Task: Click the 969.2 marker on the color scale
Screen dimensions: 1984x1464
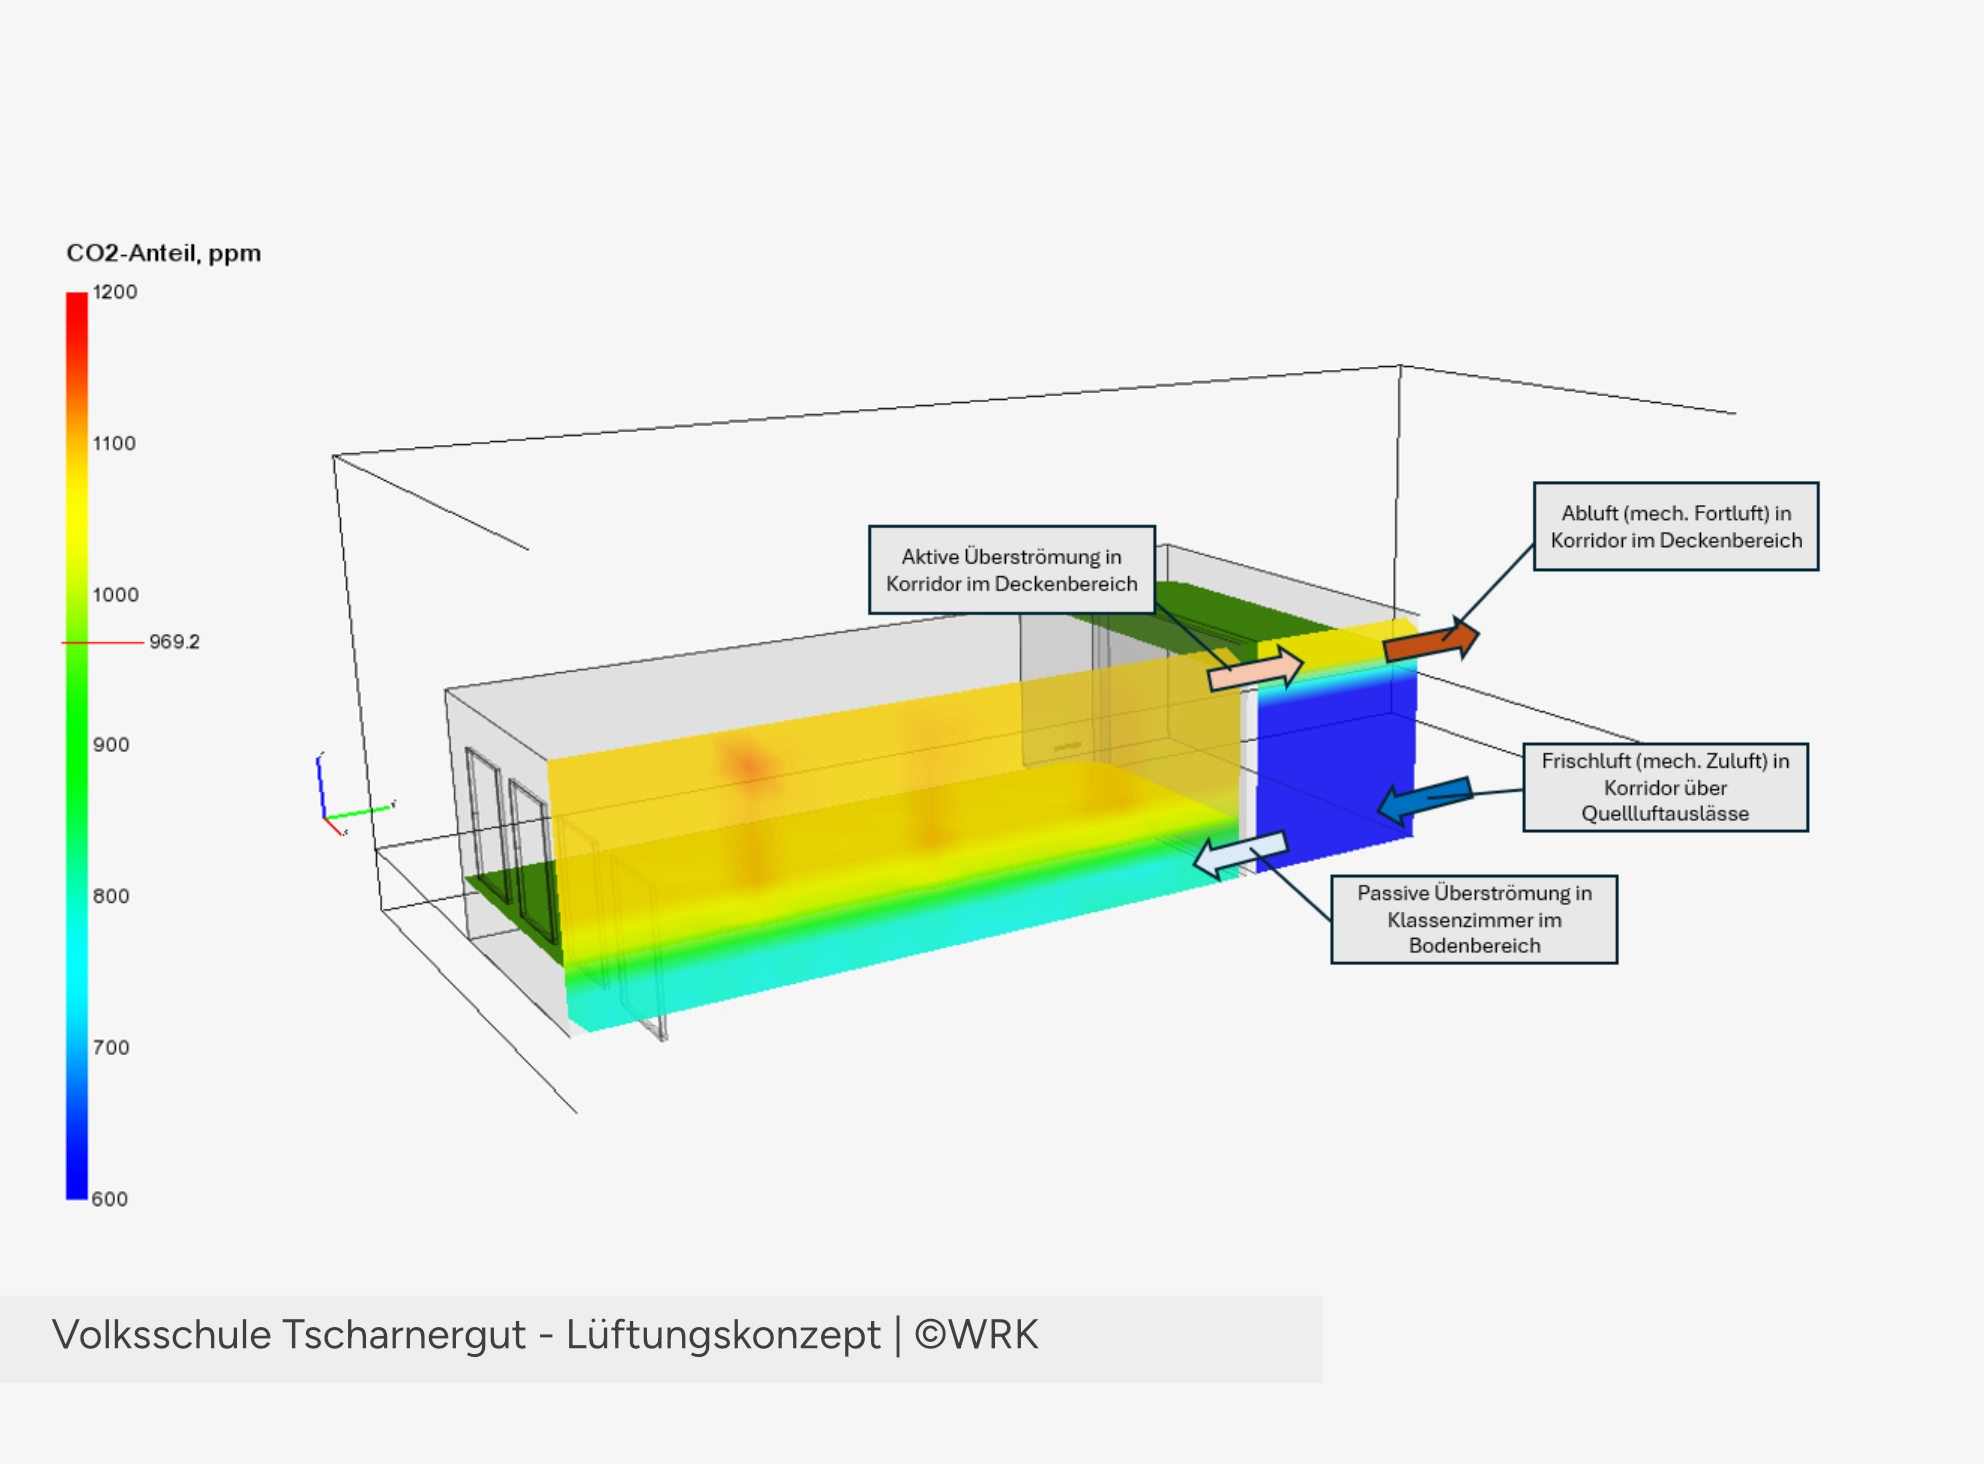Action: (x=174, y=642)
